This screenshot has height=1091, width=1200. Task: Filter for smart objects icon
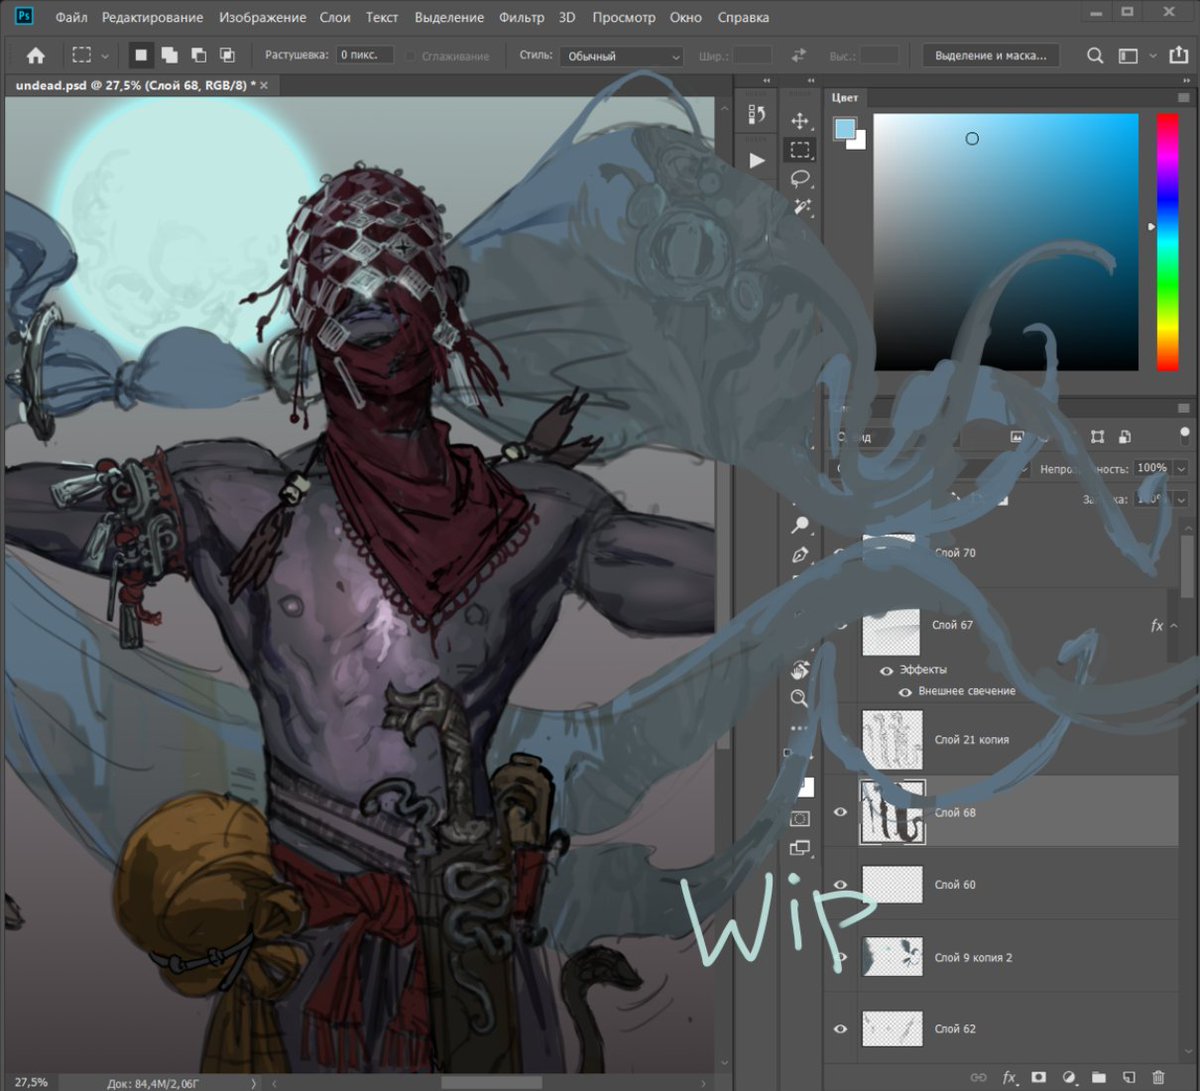click(x=1124, y=437)
